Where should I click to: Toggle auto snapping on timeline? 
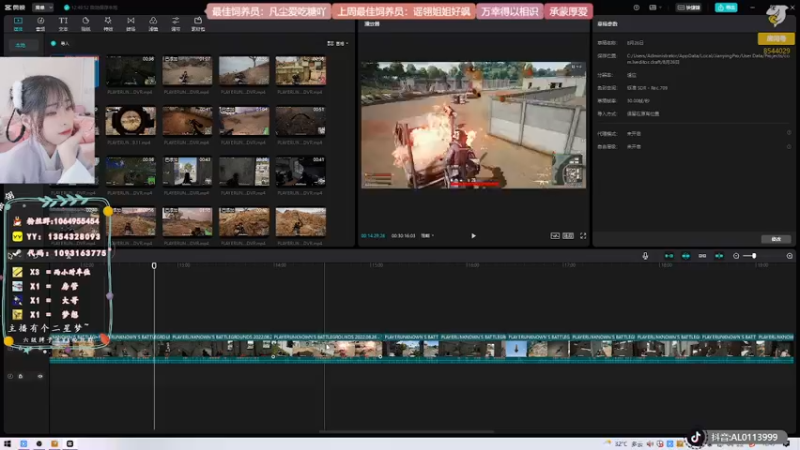pyautogui.click(x=686, y=256)
